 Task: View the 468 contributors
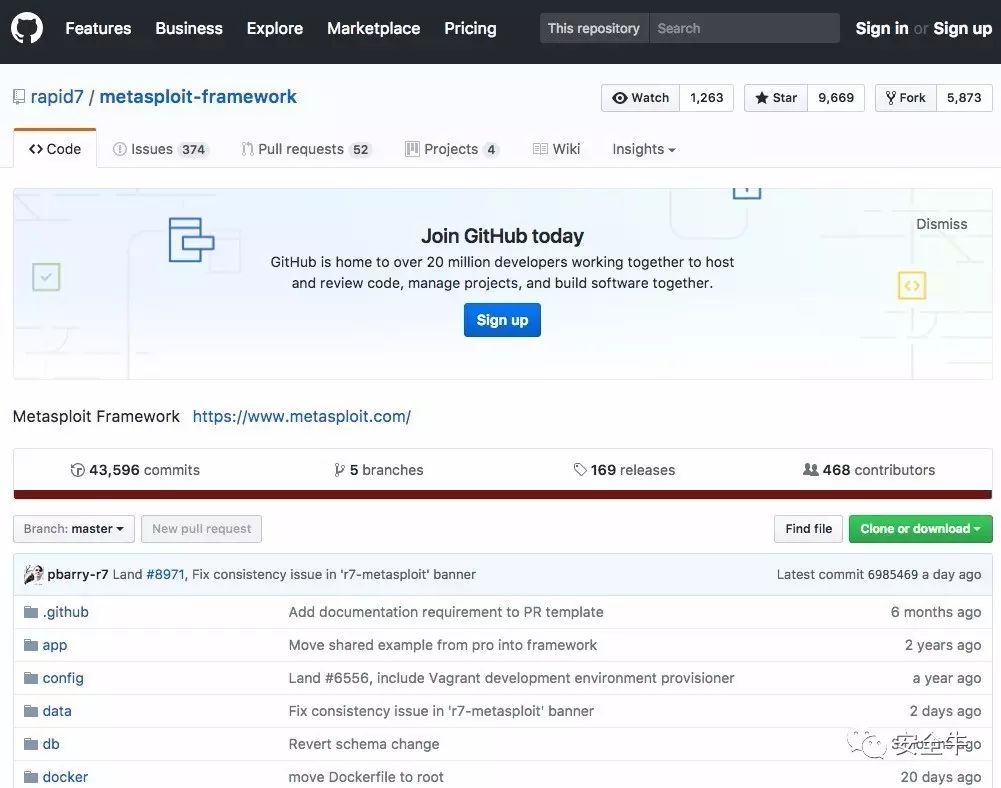pyautogui.click(x=869, y=470)
